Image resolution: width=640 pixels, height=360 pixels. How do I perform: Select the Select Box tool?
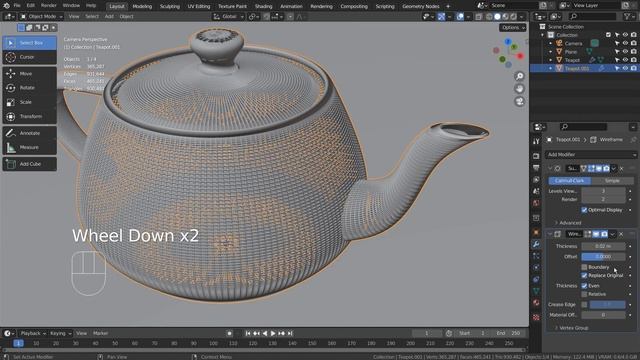[29, 43]
